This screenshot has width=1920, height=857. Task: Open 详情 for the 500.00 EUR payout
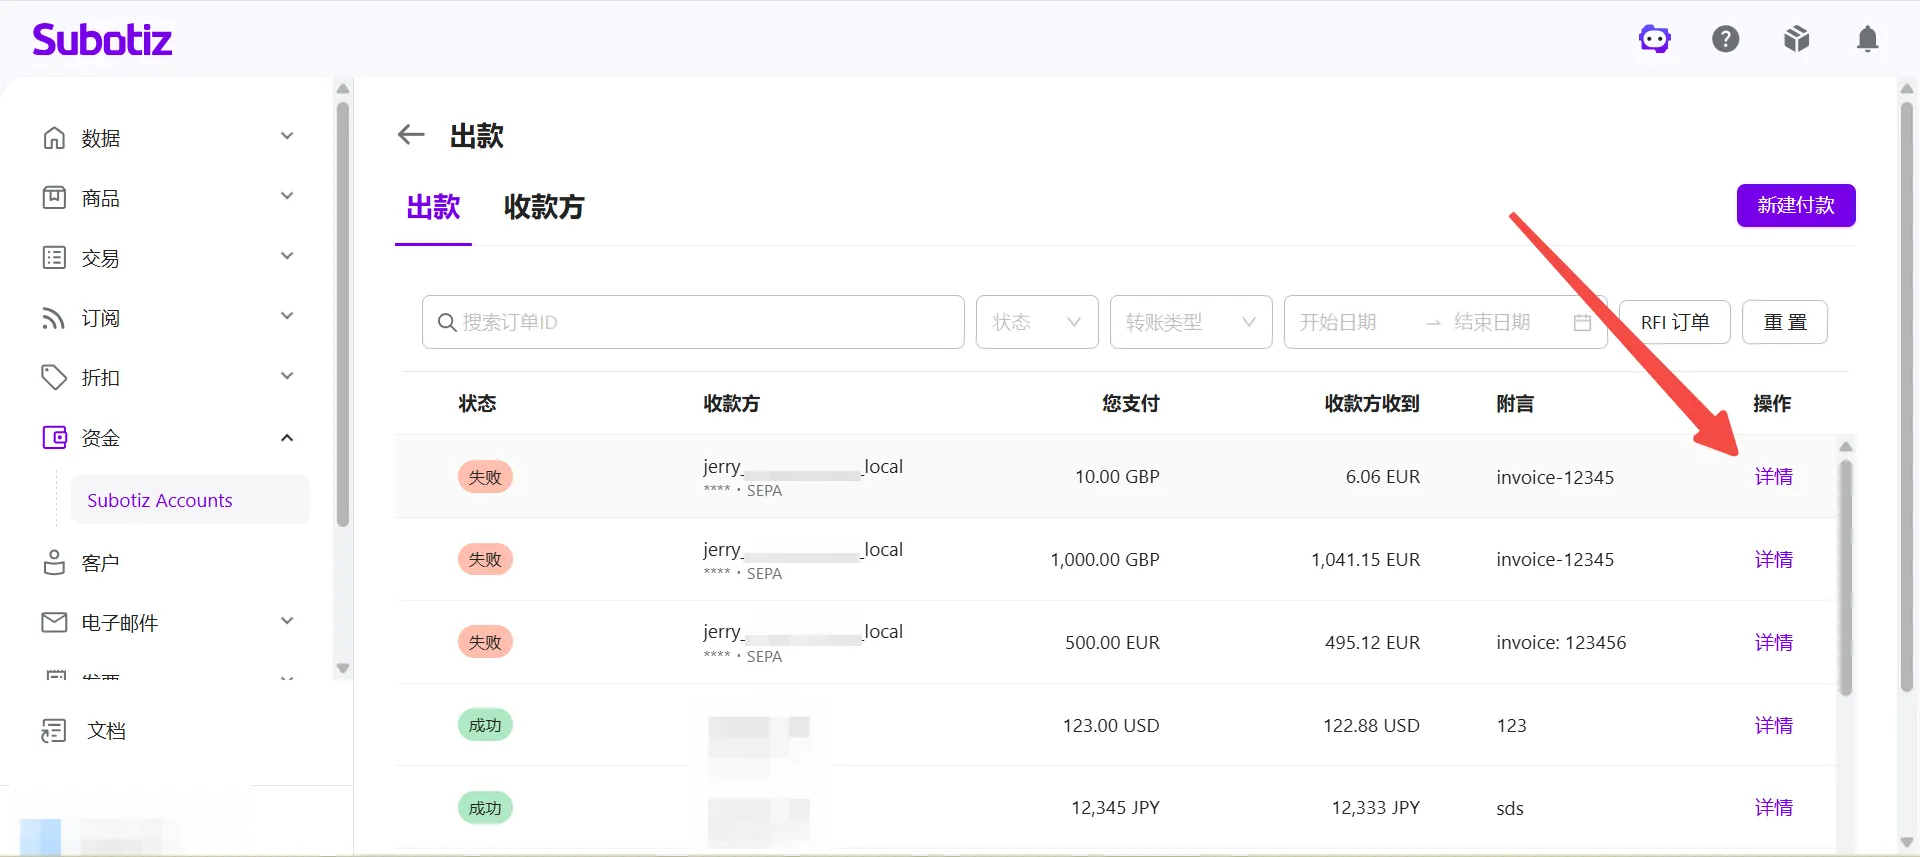click(x=1774, y=643)
